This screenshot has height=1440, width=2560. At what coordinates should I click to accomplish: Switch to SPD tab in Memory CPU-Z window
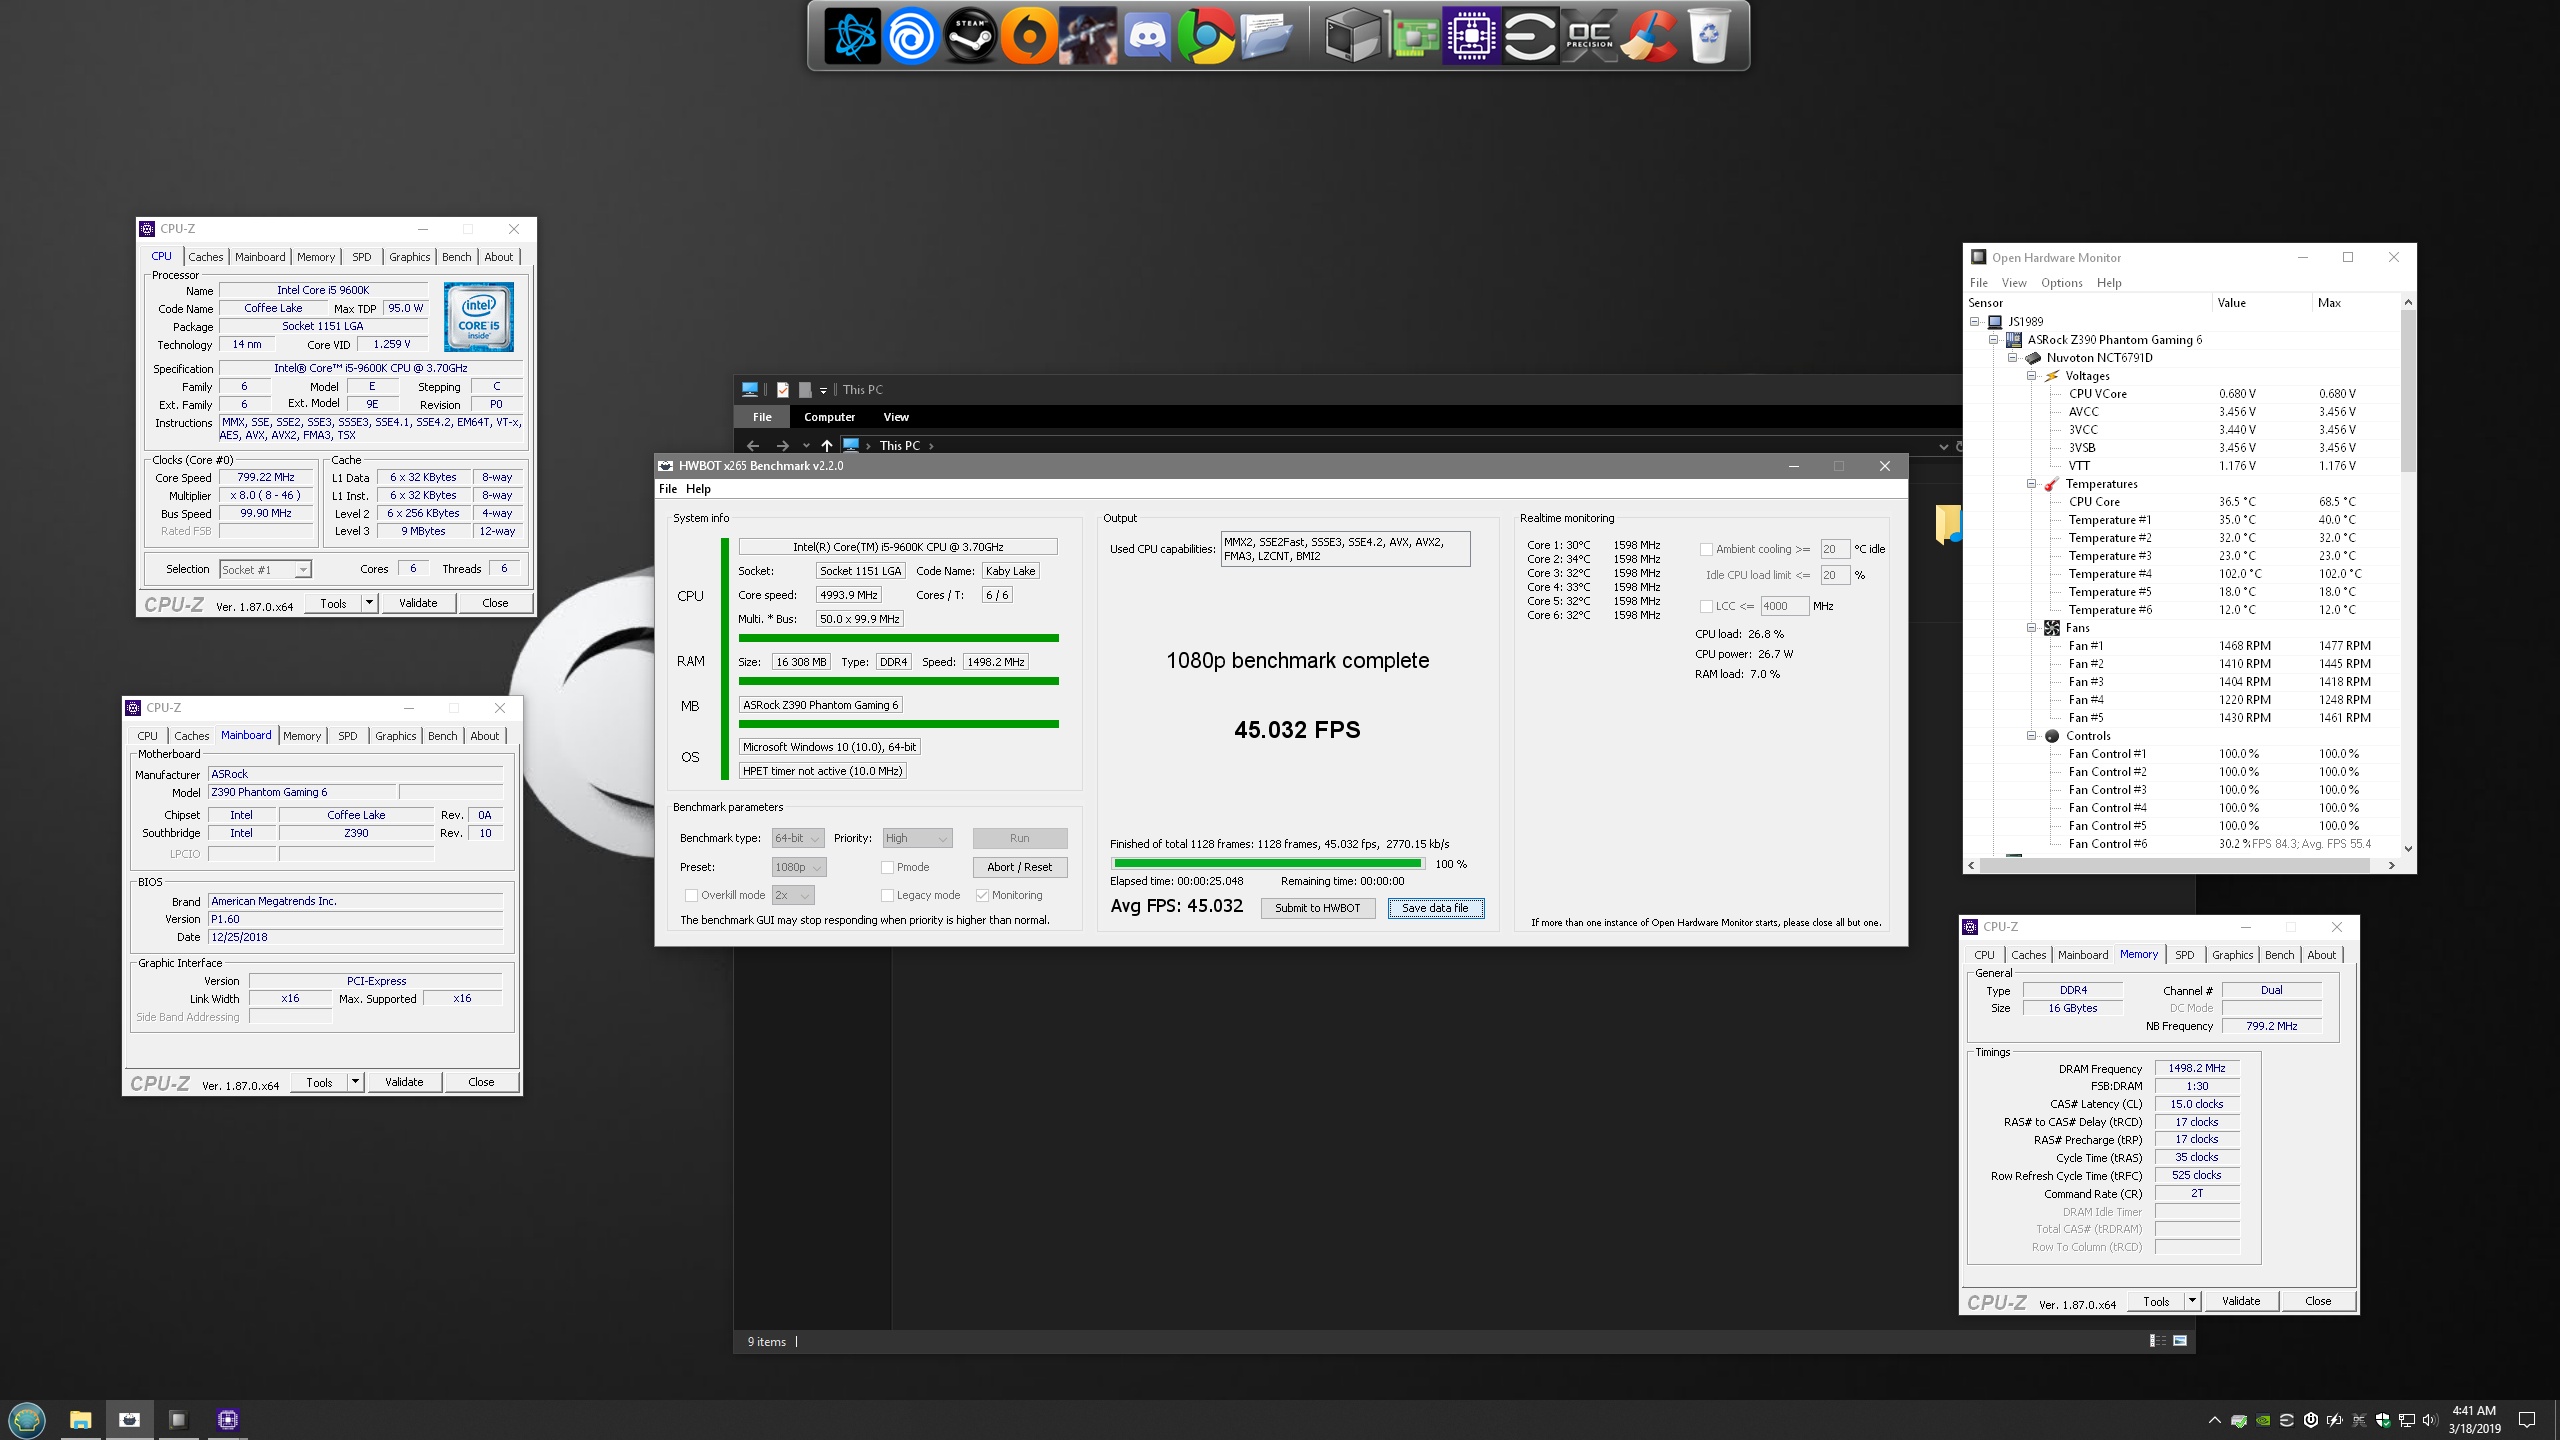[x=2184, y=955]
